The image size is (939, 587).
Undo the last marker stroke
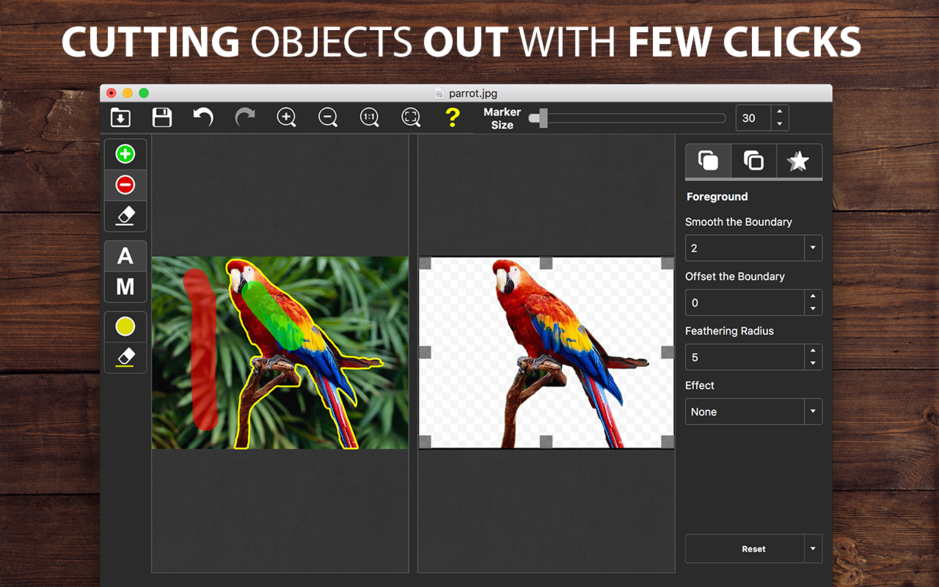click(x=203, y=117)
